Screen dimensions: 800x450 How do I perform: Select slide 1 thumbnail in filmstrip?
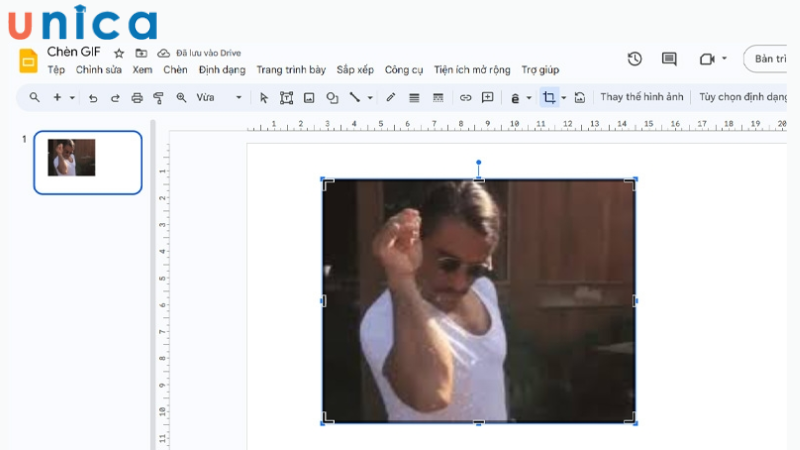pyautogui.click(x=88, y=162)
